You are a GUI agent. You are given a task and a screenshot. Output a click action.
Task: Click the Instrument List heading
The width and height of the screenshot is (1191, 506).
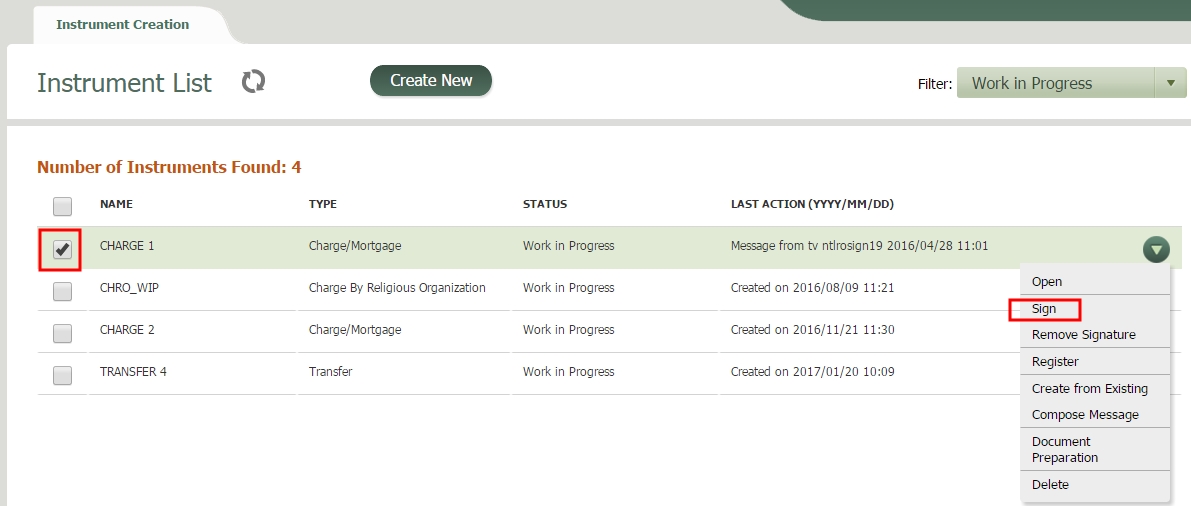pyautogui.click(x=125, y=82)
